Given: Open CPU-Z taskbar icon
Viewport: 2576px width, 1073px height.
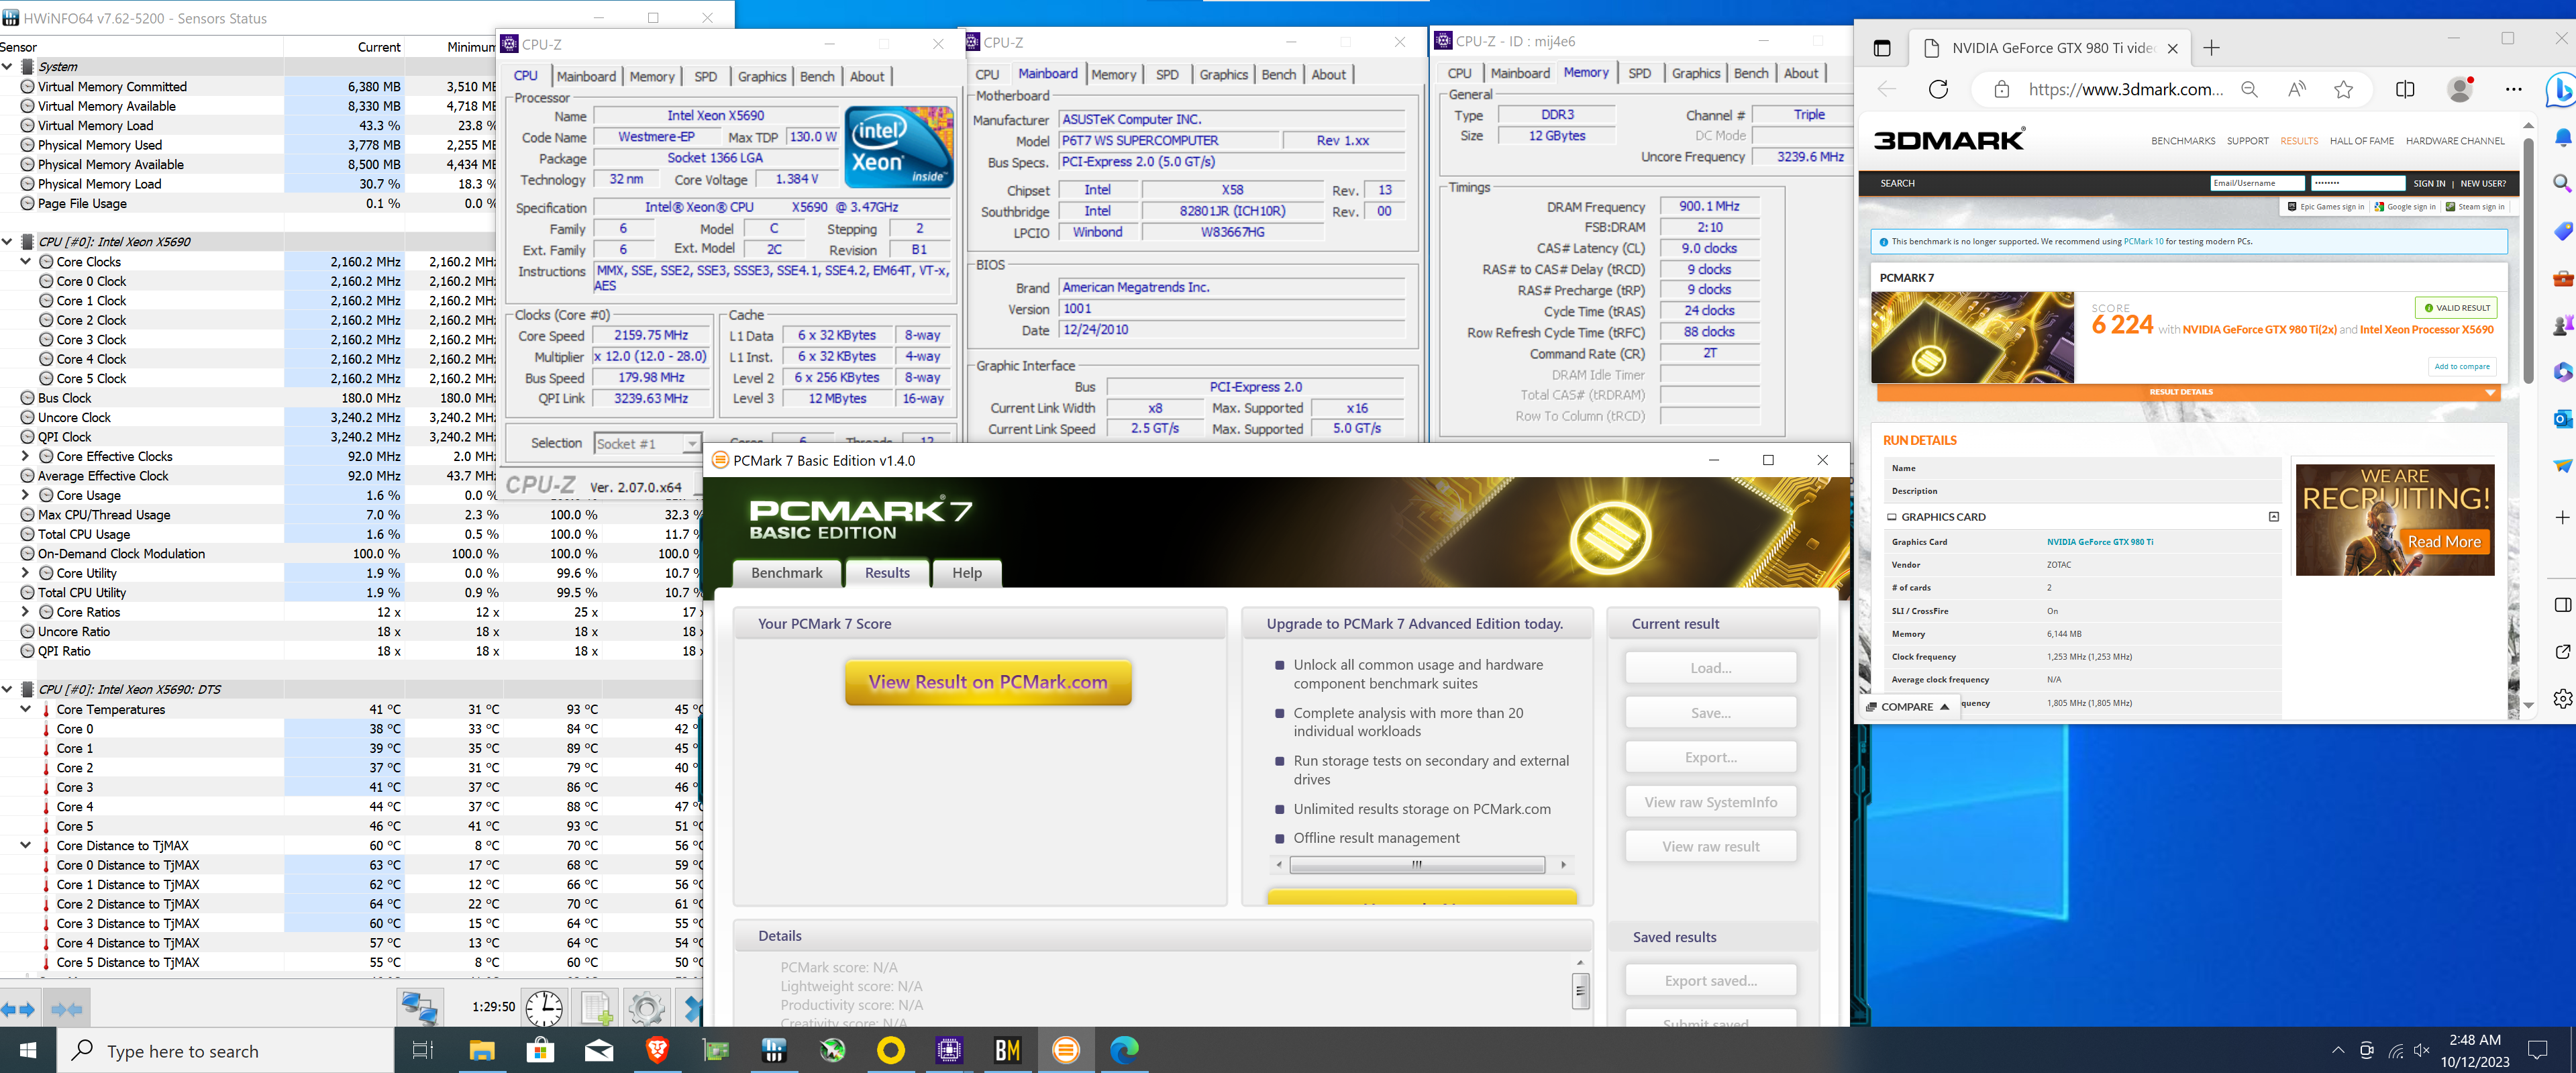Looking at the screenshot, I should click(x=949, y=1050).
